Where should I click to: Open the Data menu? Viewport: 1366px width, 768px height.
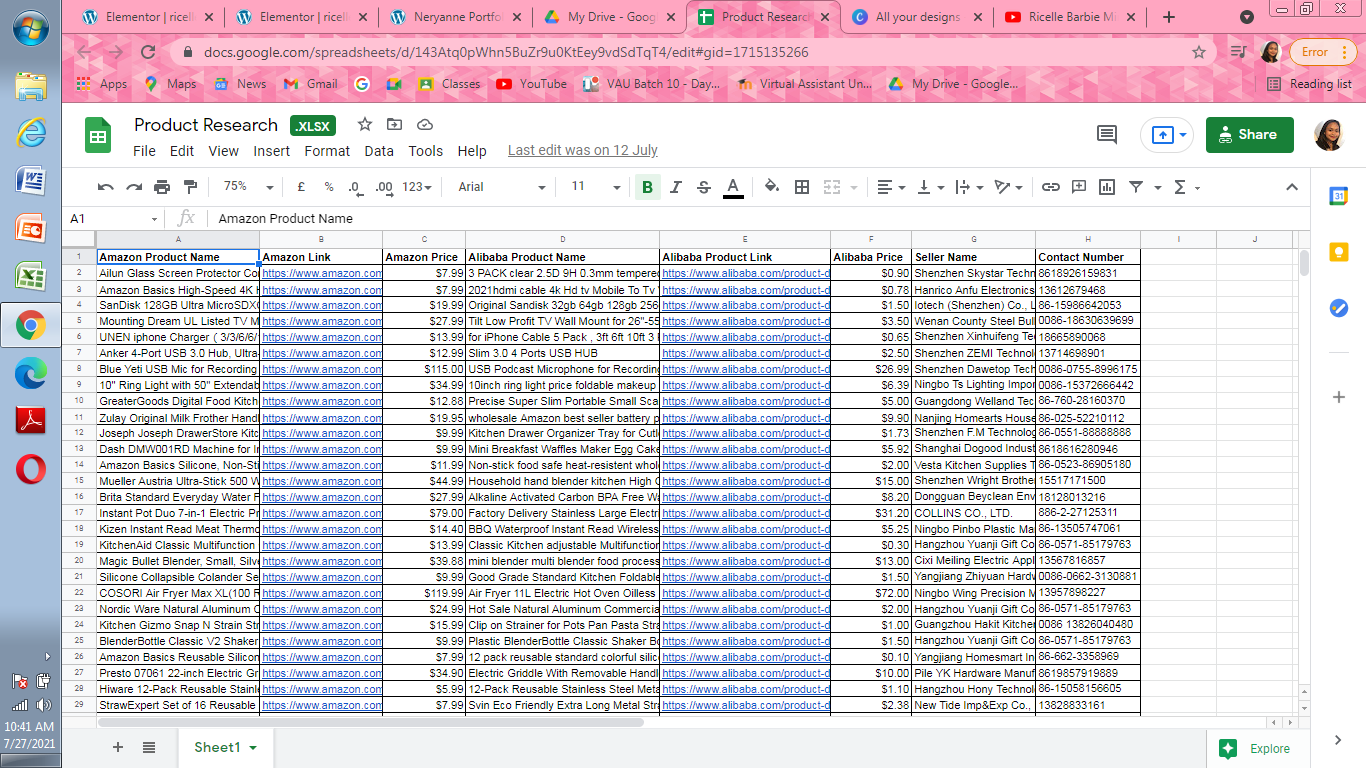[379, 151]
